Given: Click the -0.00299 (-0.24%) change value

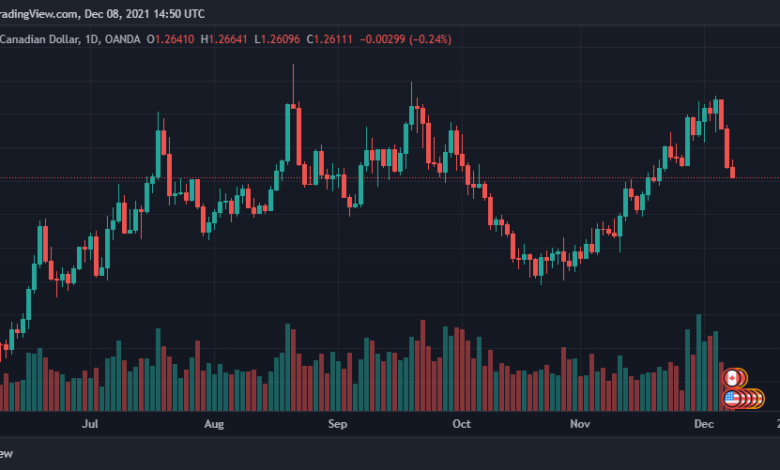Looking at the screenshot, I should click(x=405, y=39).
